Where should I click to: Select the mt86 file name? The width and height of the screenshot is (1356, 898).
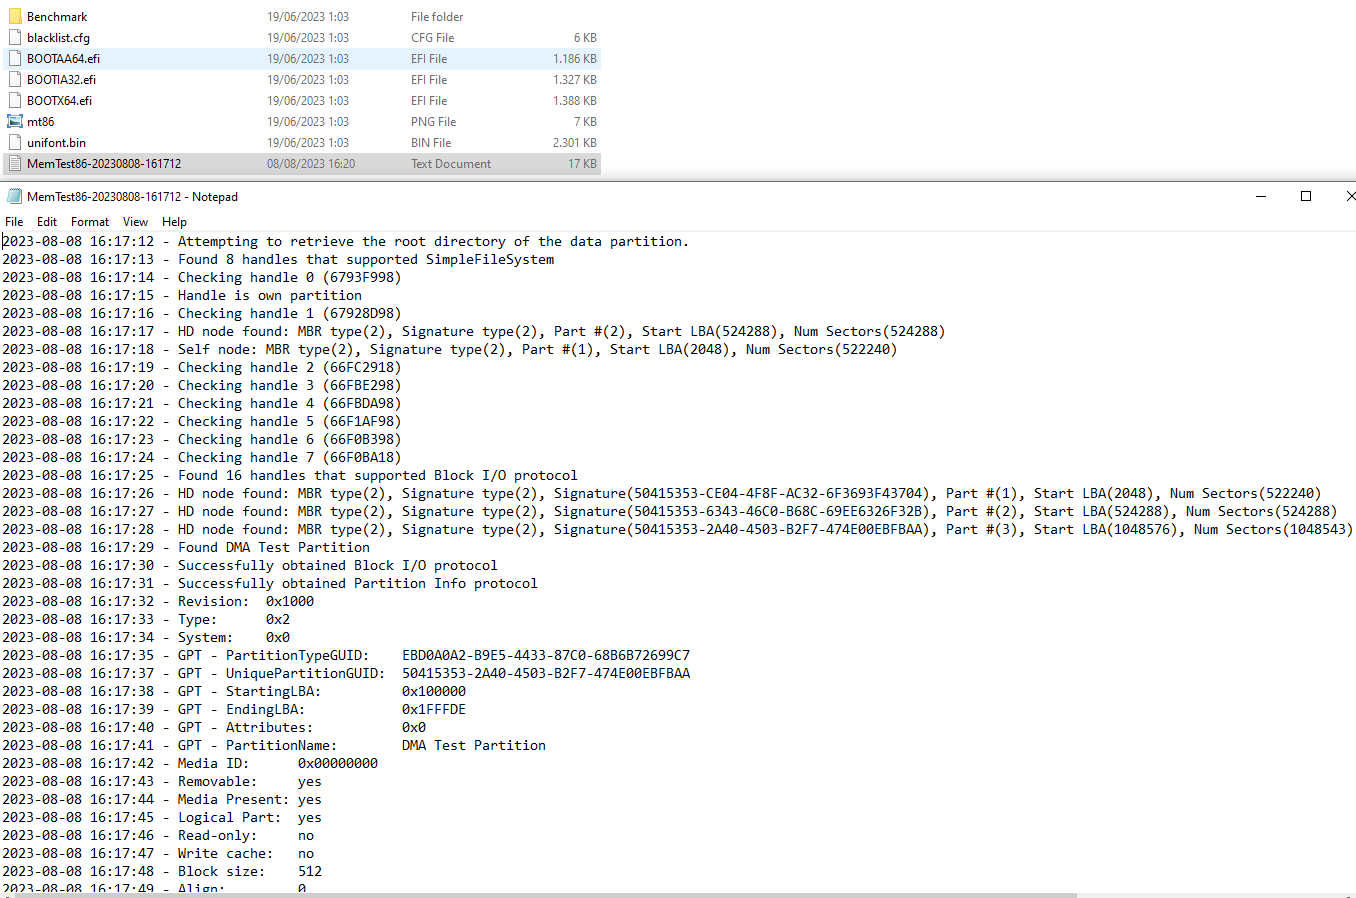[x=41, y=122]
